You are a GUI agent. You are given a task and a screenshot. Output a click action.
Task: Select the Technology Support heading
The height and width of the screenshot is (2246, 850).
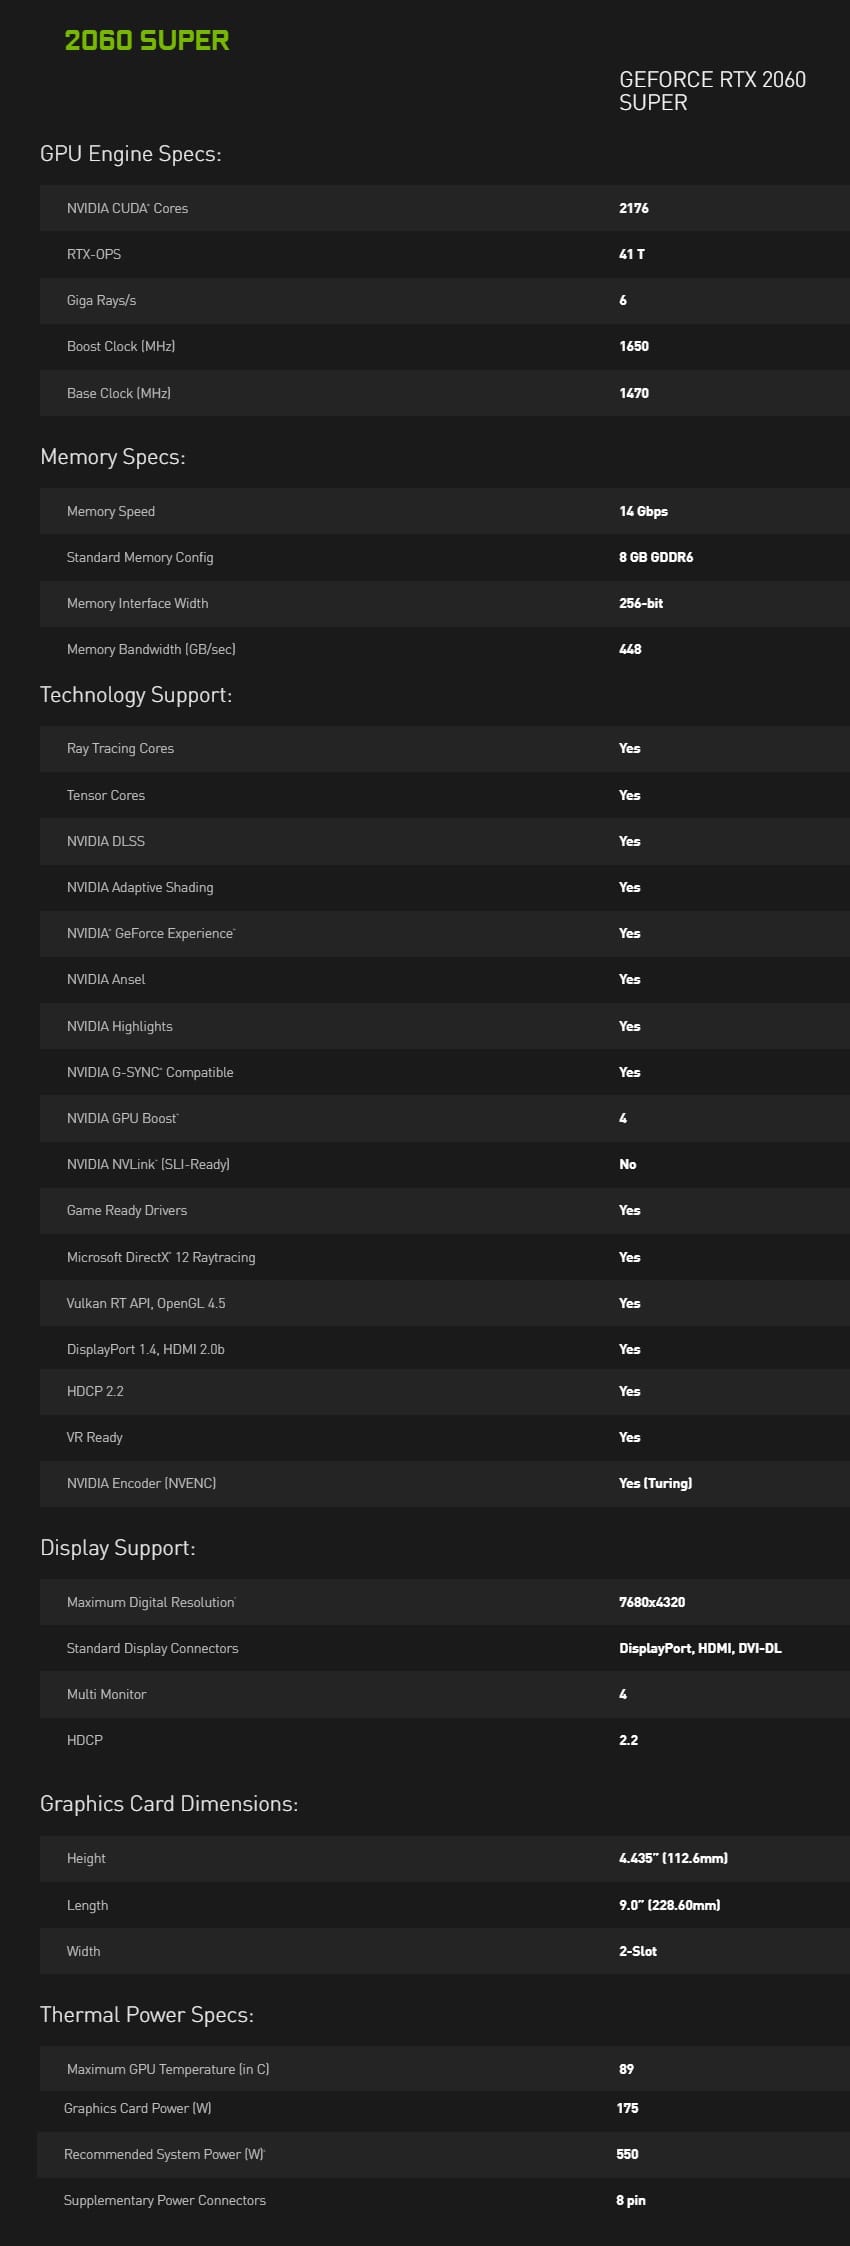pyautogui.click(x=136, y=695)
